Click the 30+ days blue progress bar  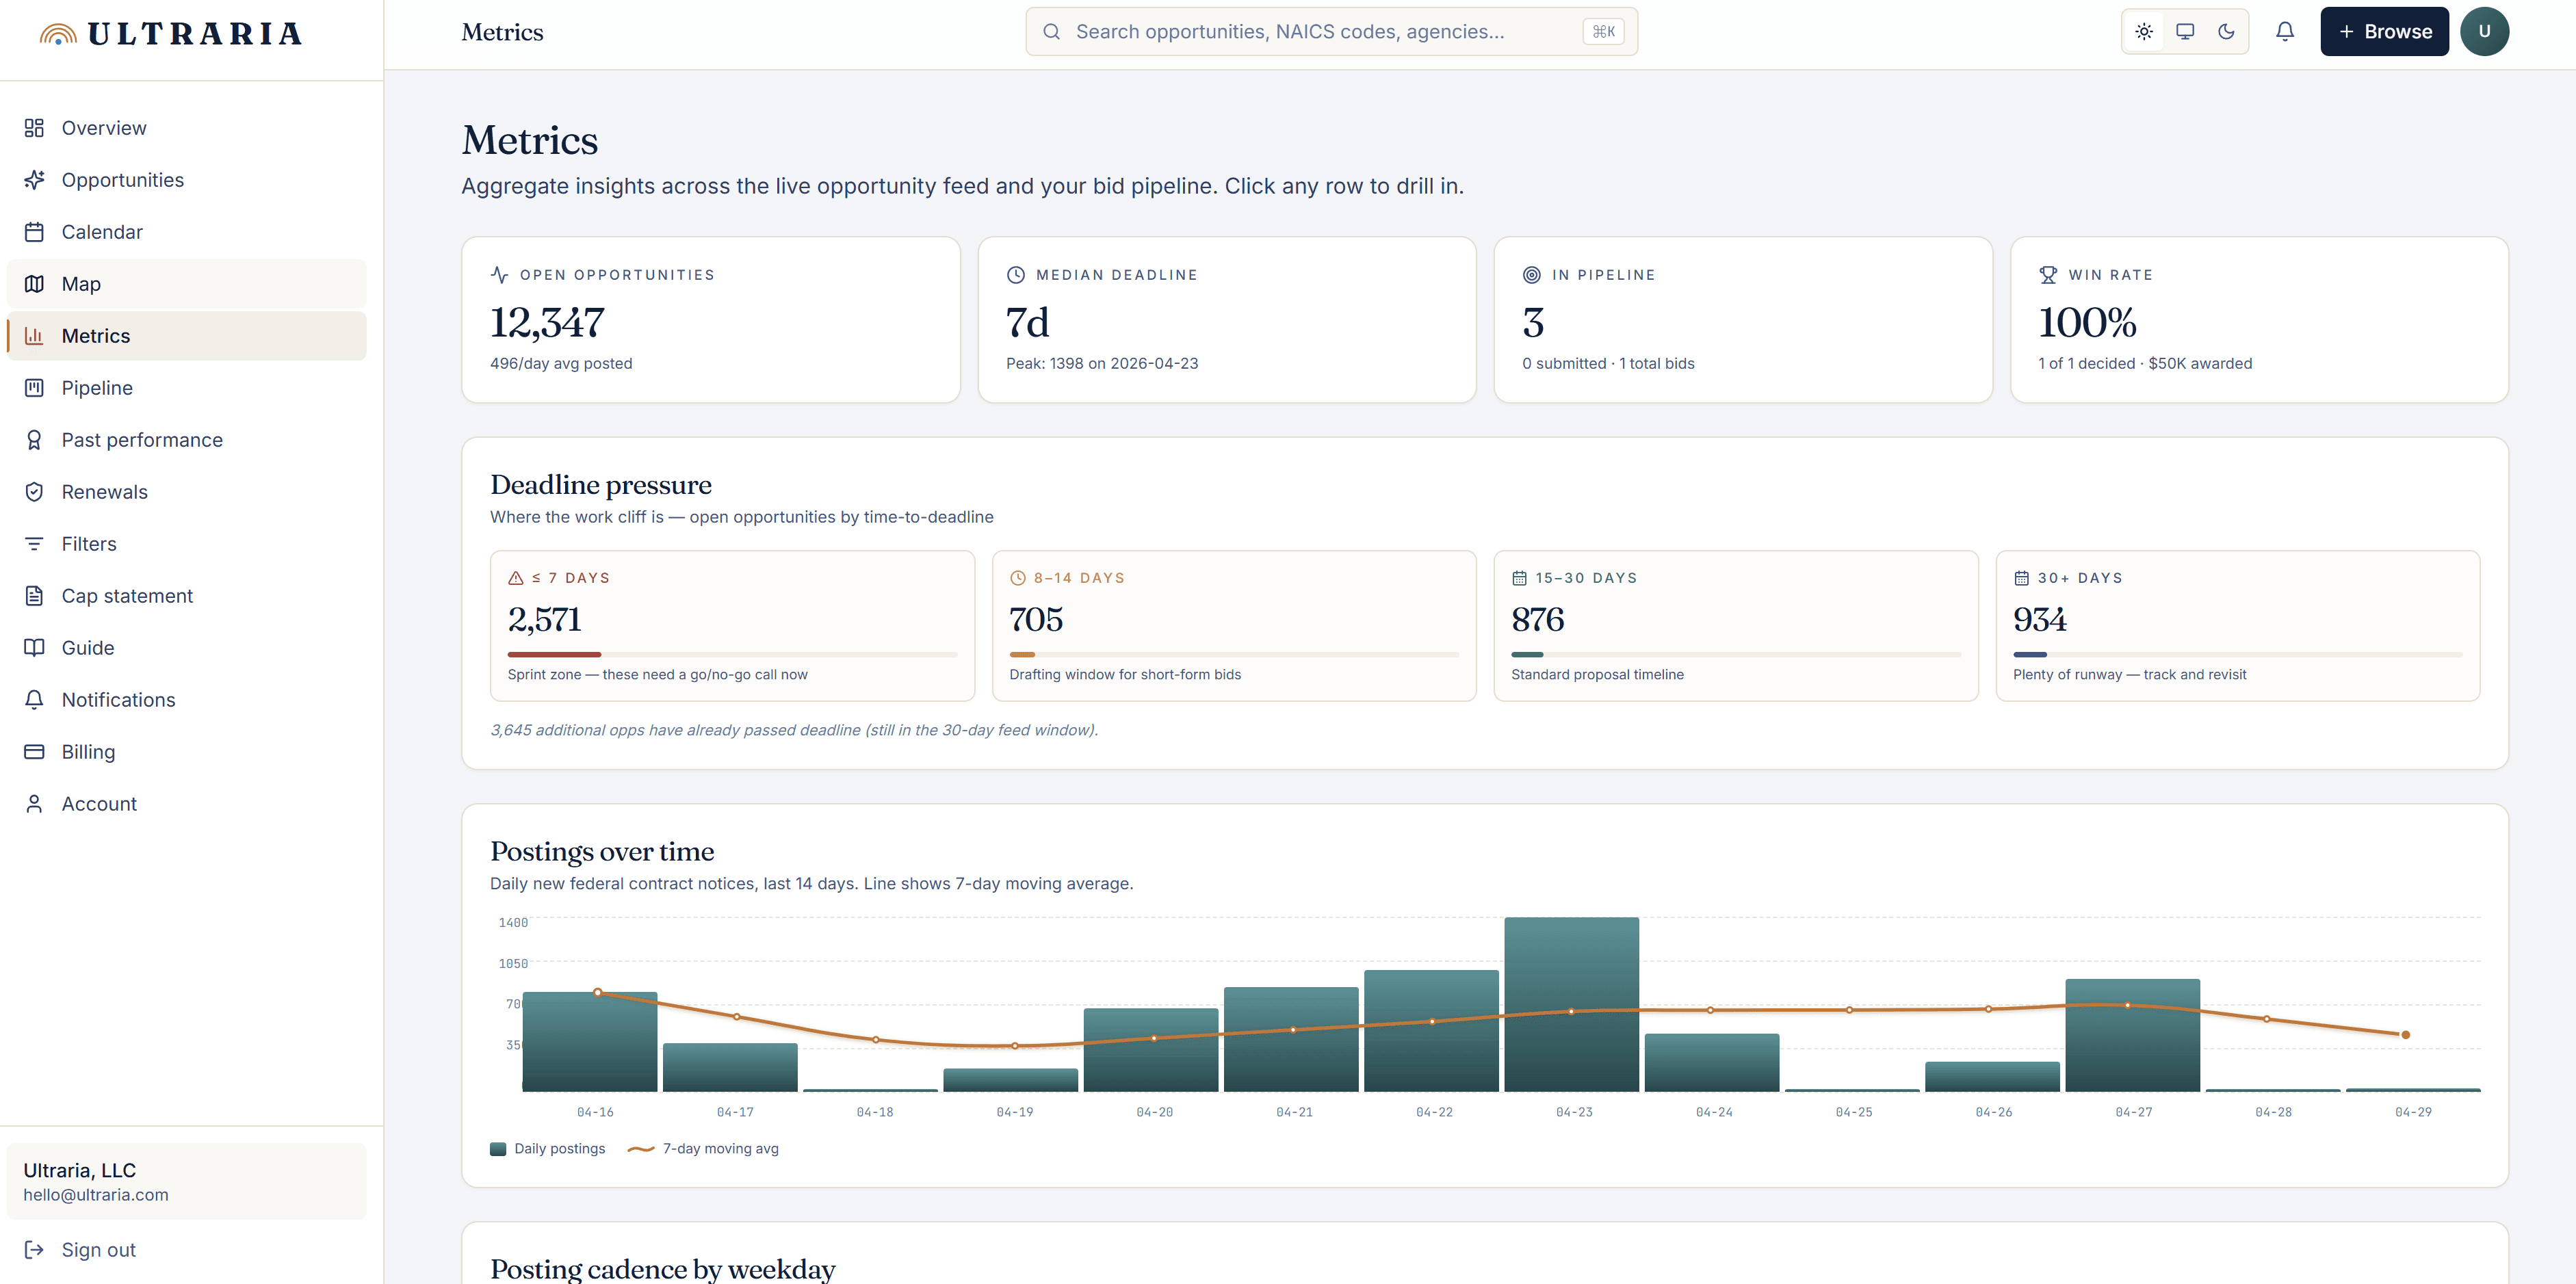(x=2030, y=654)
